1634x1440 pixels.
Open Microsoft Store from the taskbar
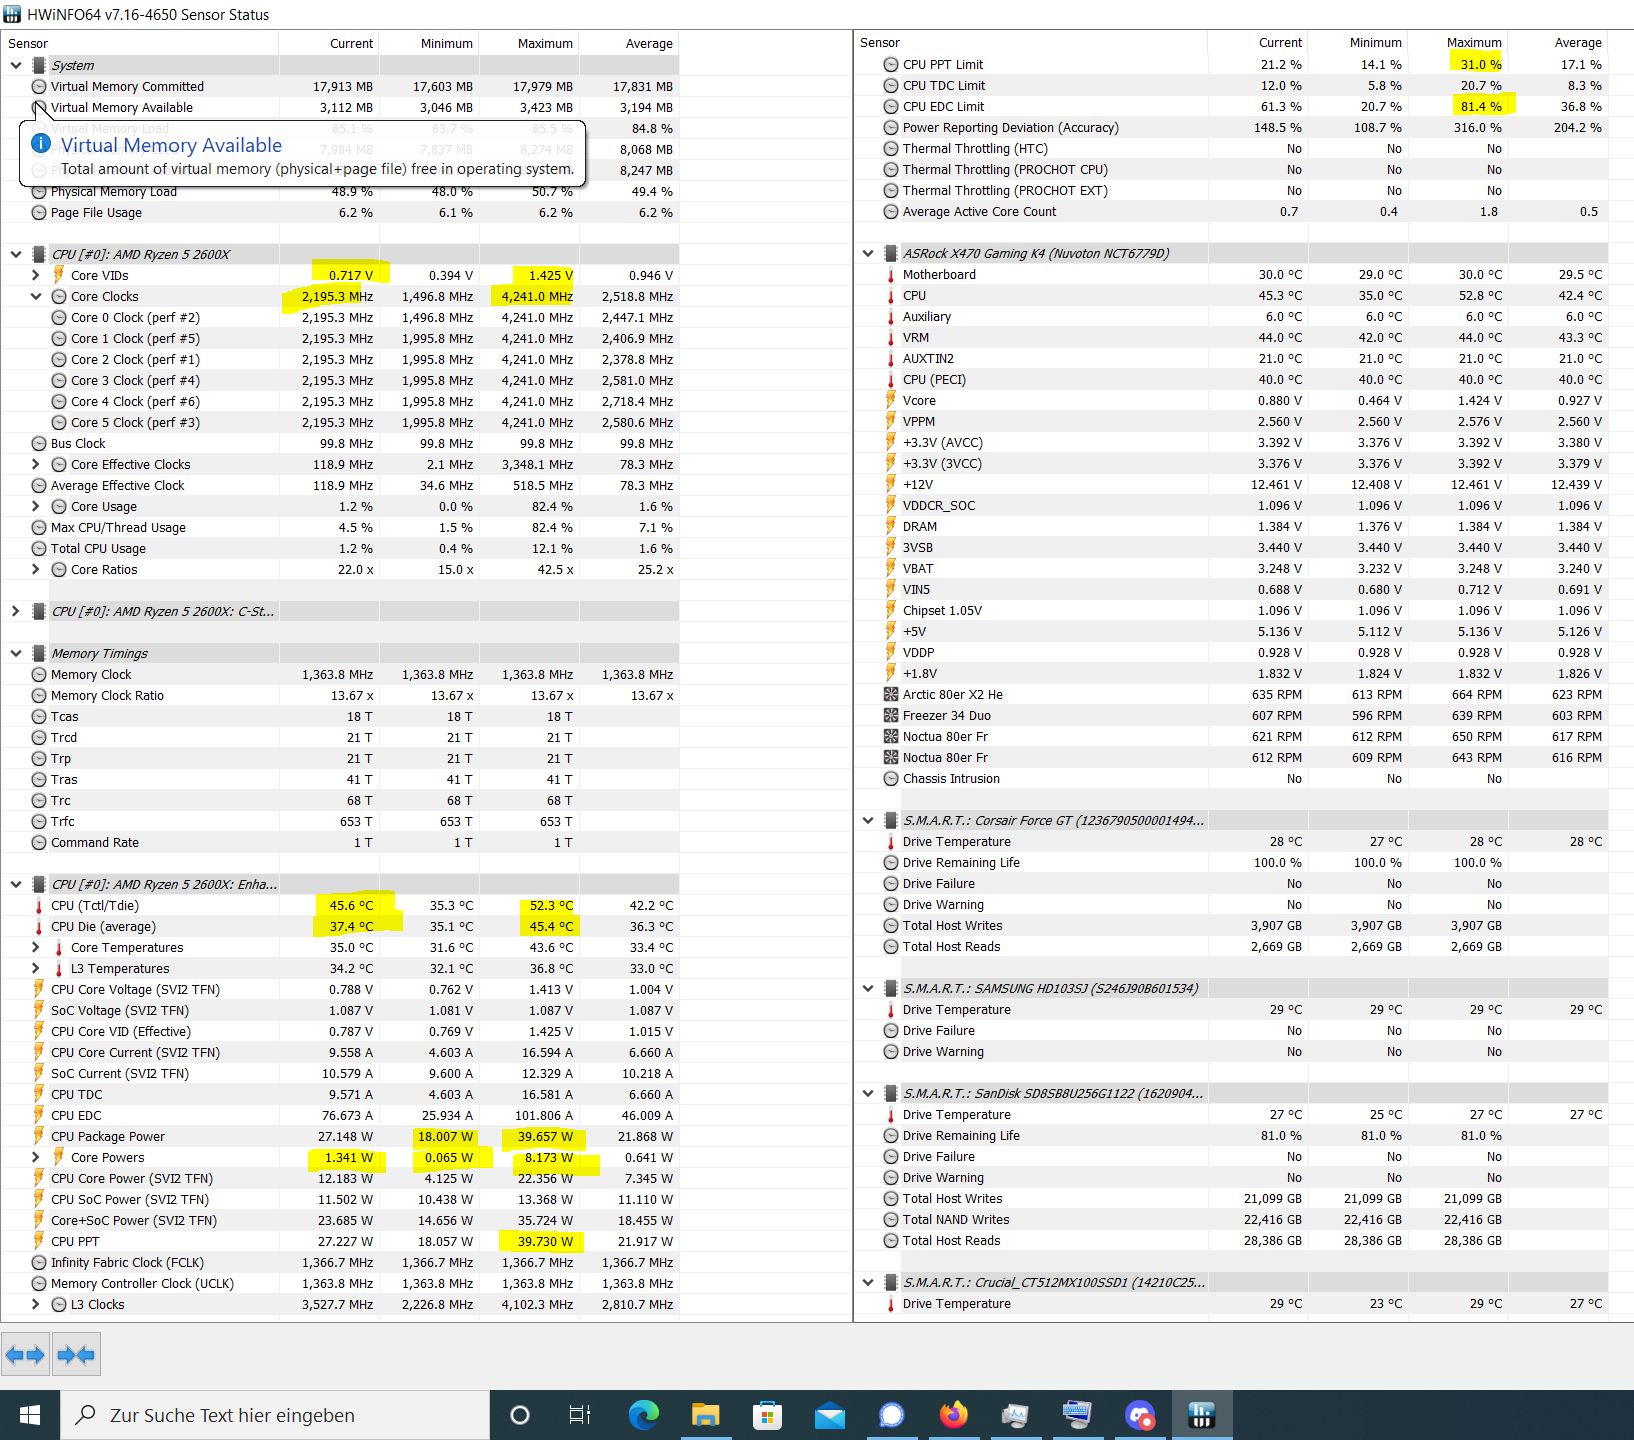(768, 1415)
